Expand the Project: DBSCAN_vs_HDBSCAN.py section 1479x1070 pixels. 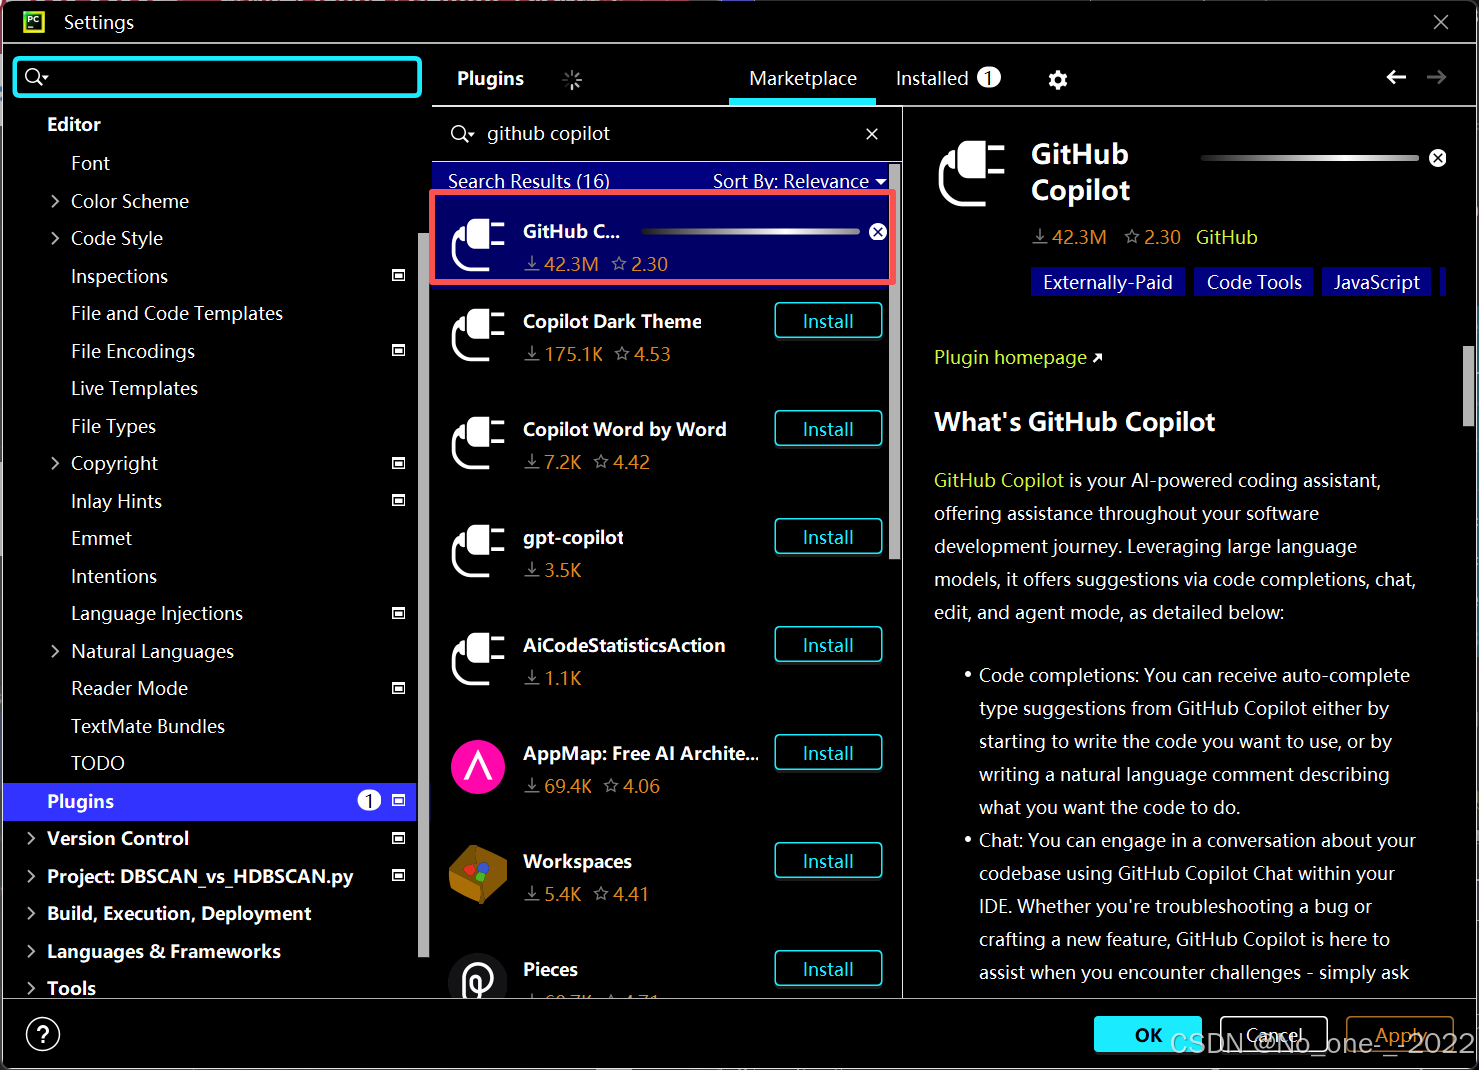[x=31, y=876]
